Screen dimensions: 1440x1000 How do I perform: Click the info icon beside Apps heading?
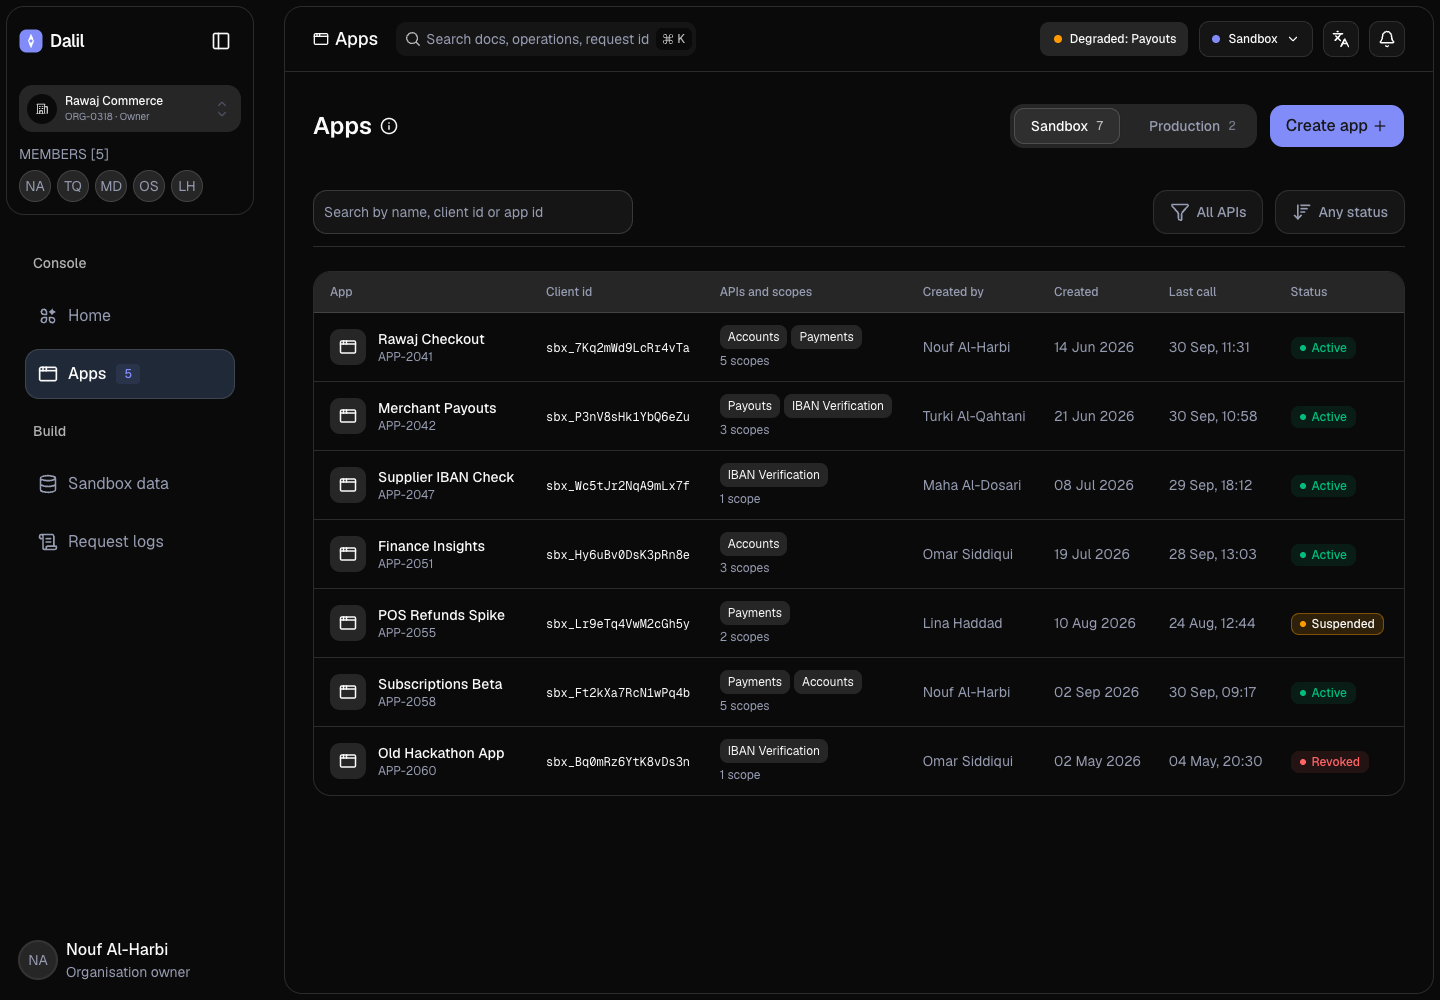[x=389, y=126]
